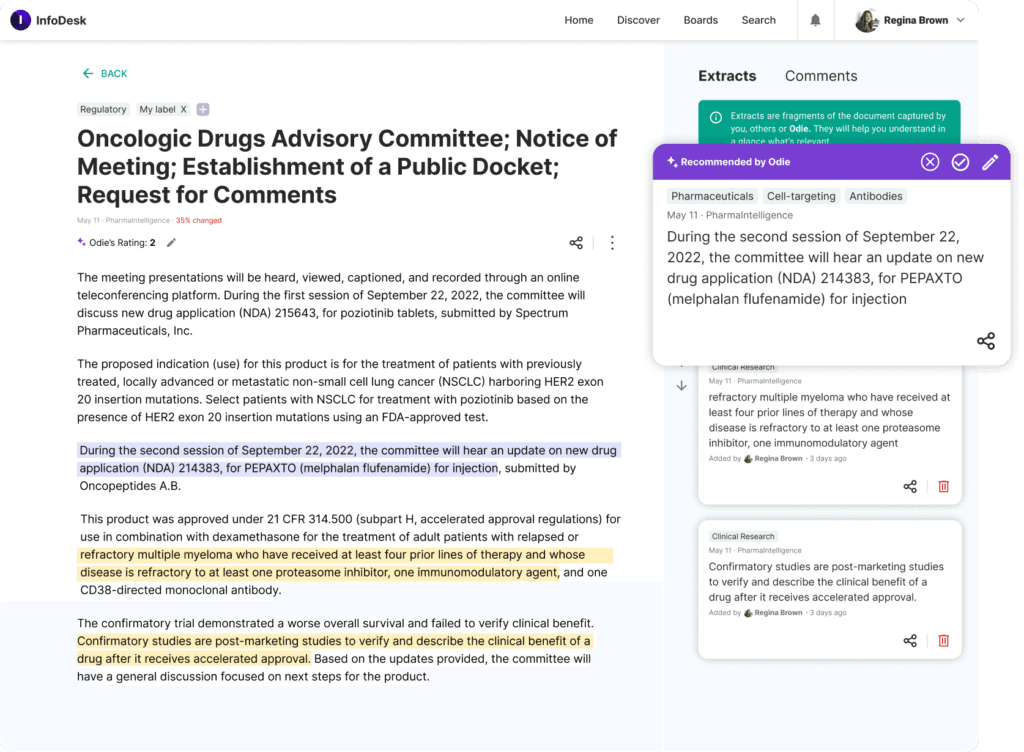Click the Confirmatory studies extract card text
The height and width of the screenshot is (752, 1024).
point(826,582)
